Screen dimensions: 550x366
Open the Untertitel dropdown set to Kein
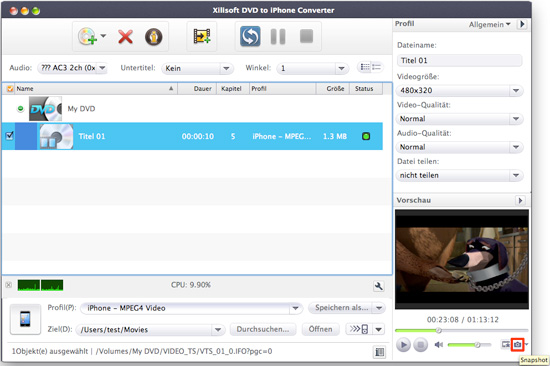pos(197,68)
